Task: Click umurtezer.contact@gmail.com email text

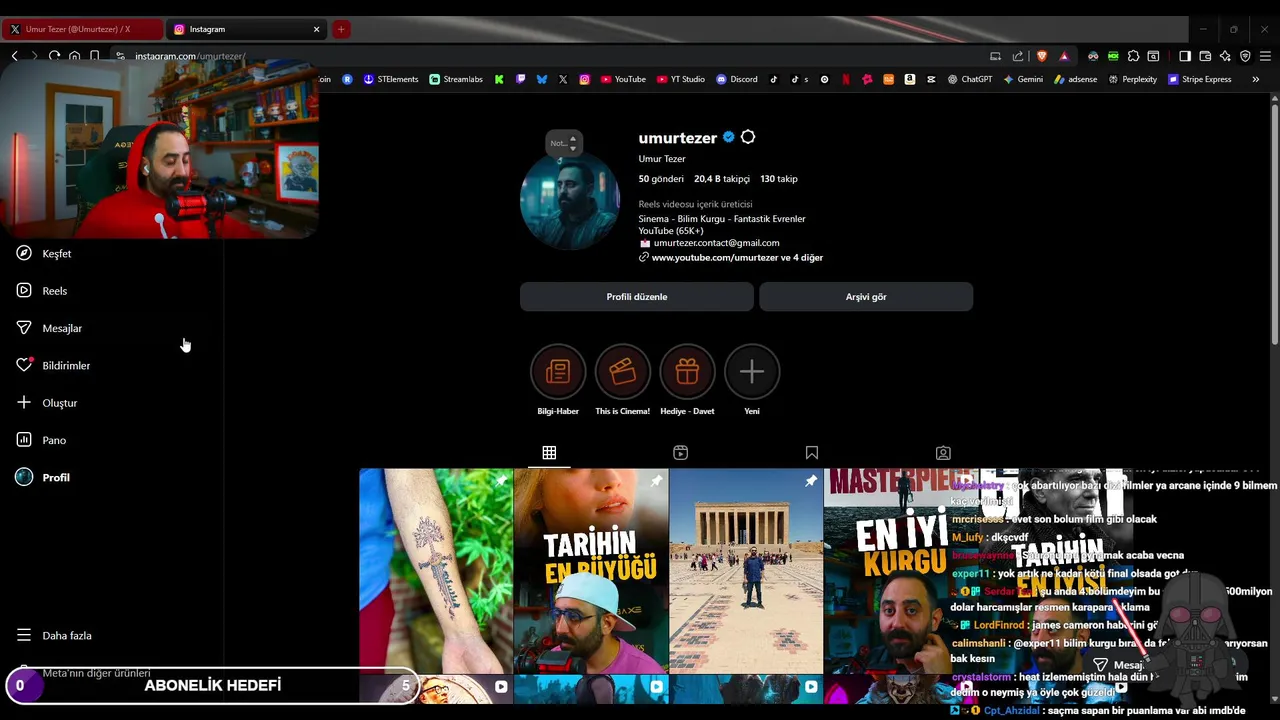Action: [716, 243]
